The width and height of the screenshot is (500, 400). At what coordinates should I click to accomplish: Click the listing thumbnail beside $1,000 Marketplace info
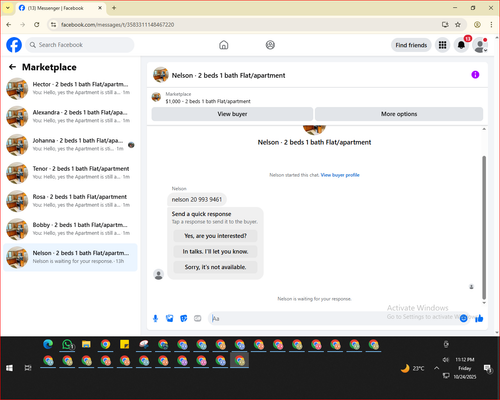click(156, 97)
